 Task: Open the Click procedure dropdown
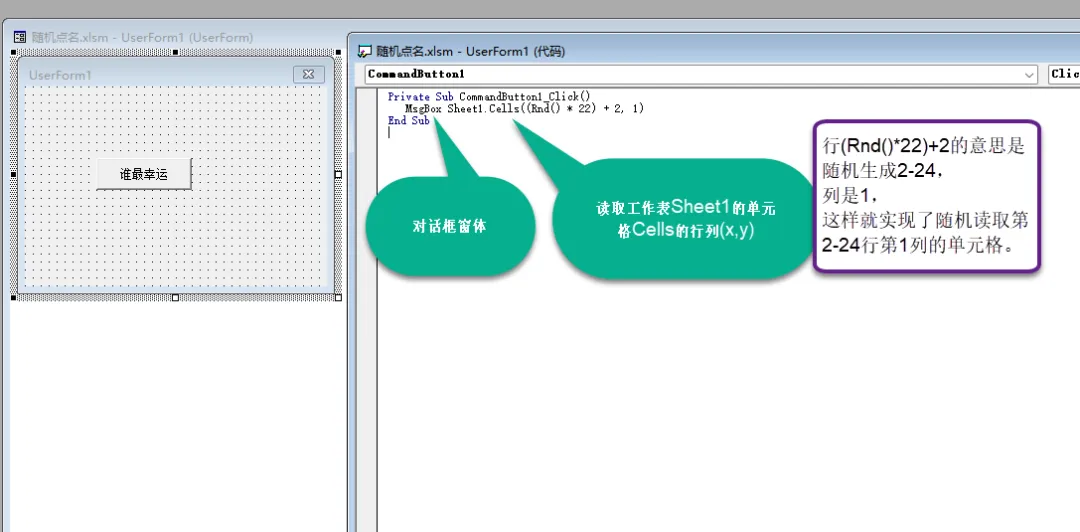click(1064, 74)
